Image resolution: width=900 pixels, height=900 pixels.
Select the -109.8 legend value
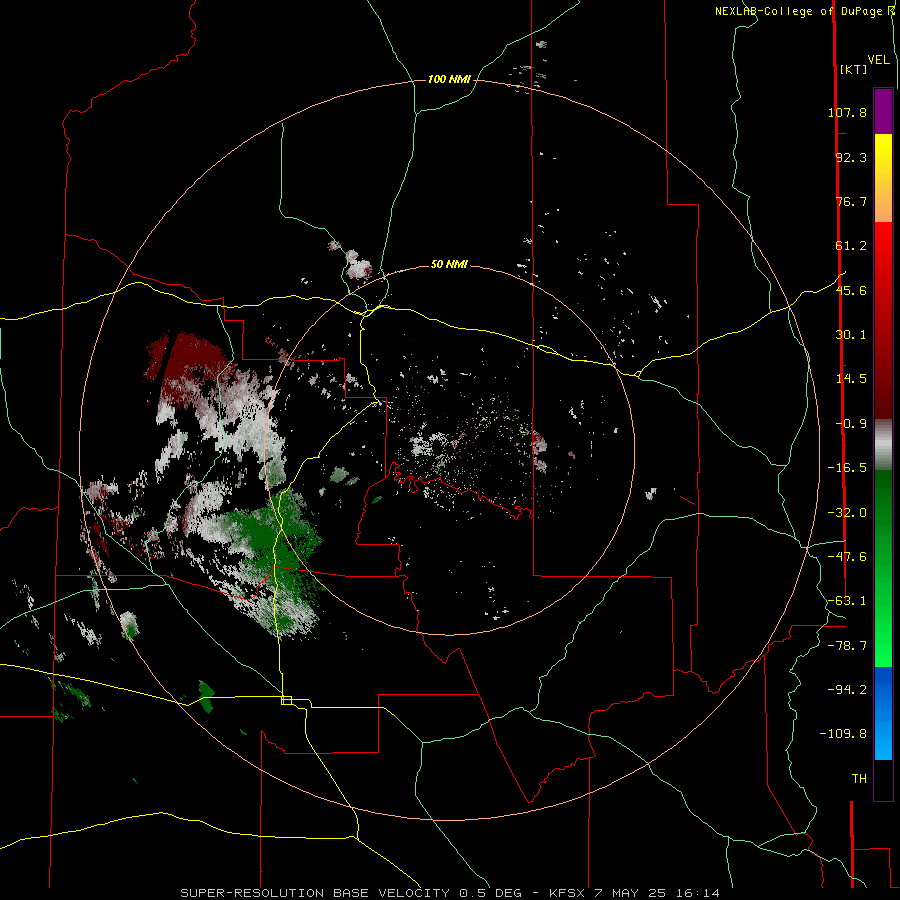[x=843, y=734]
